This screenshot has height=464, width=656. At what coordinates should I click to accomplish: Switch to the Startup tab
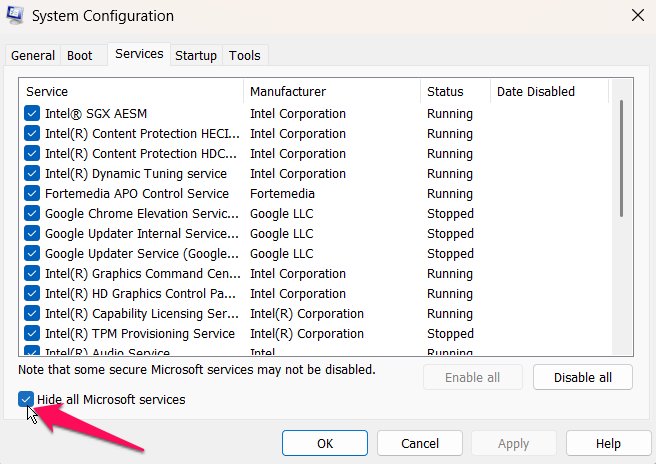click(x=196, y=56)
